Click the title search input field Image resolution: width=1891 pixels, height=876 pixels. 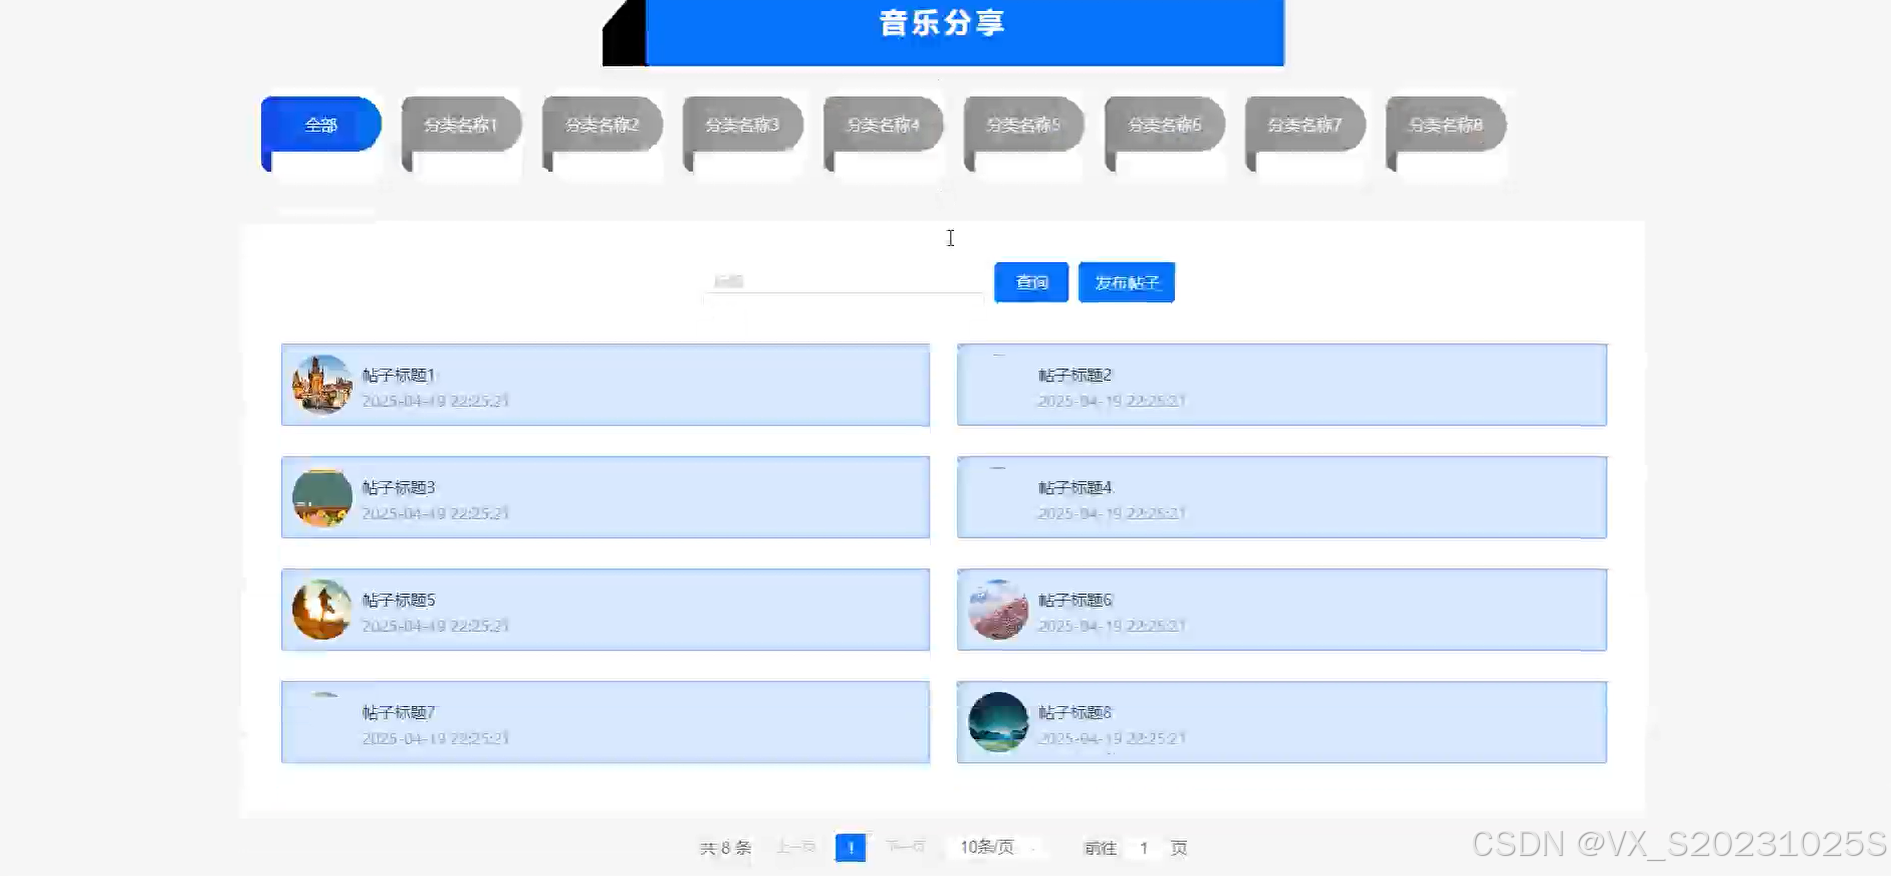[x=845, y=282]
